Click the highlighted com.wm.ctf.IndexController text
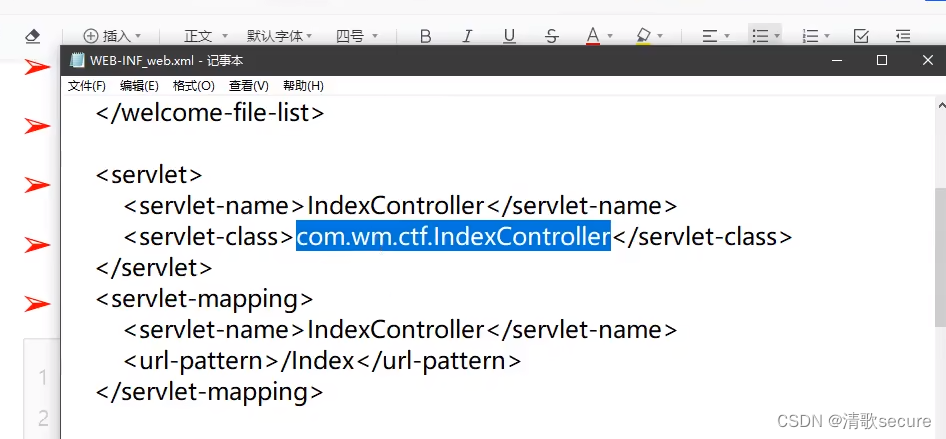The image size is (946, 439). point(454,237)
